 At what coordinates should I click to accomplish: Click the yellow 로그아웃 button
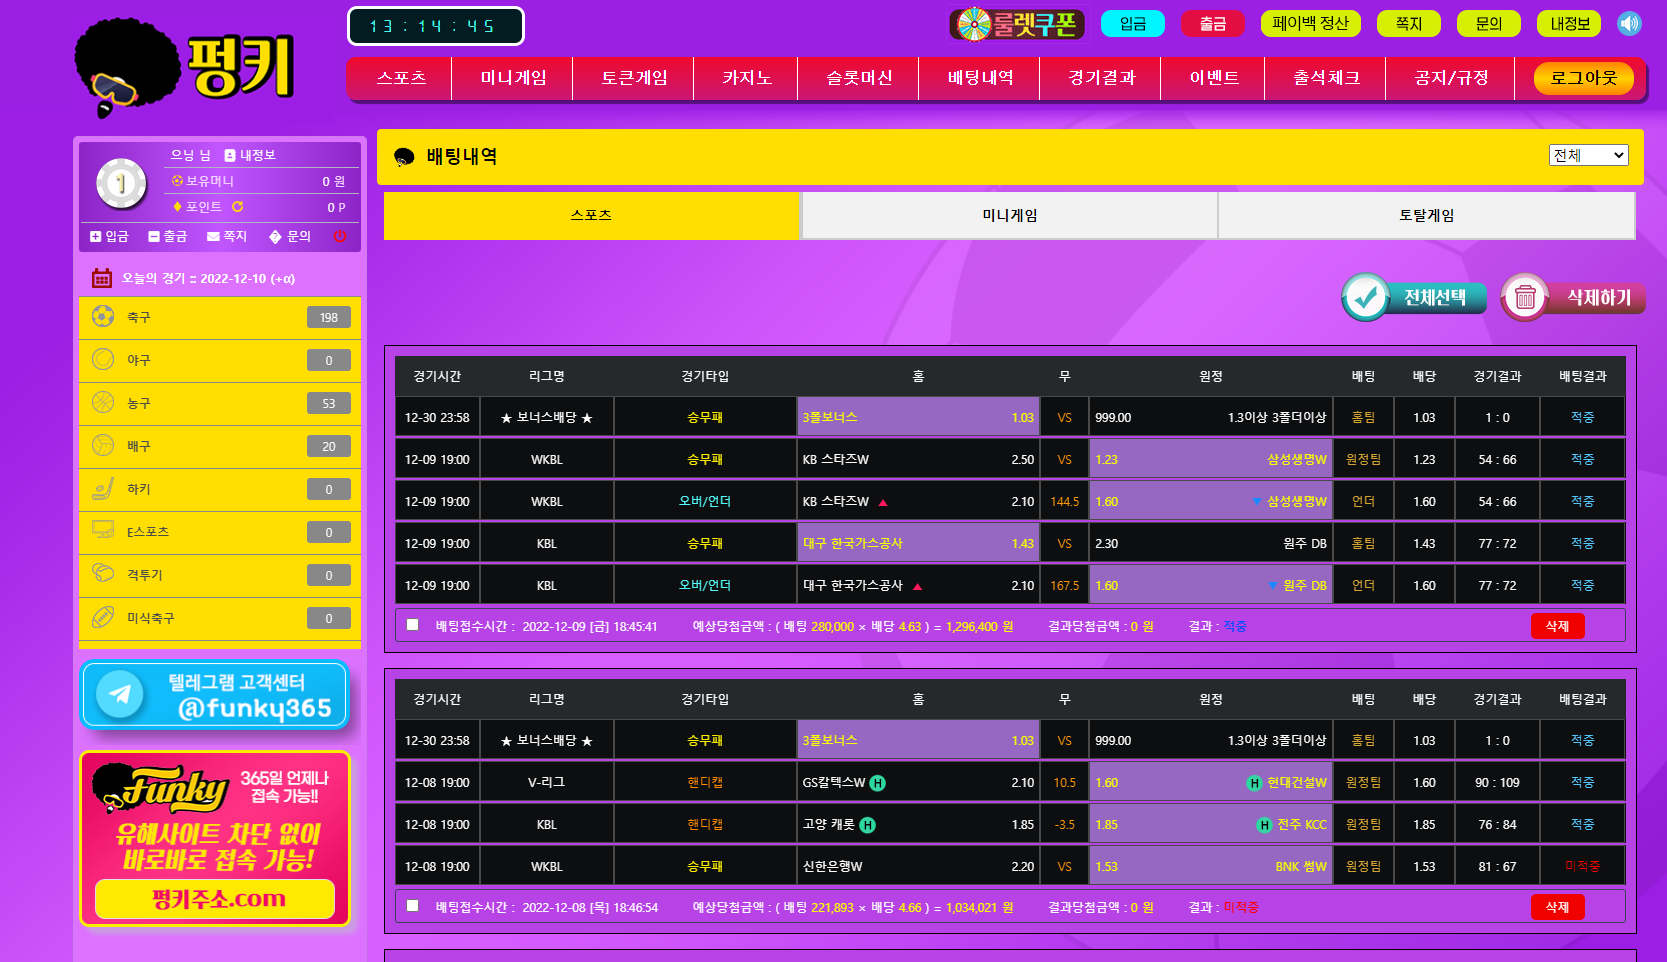click(1583, 78)
